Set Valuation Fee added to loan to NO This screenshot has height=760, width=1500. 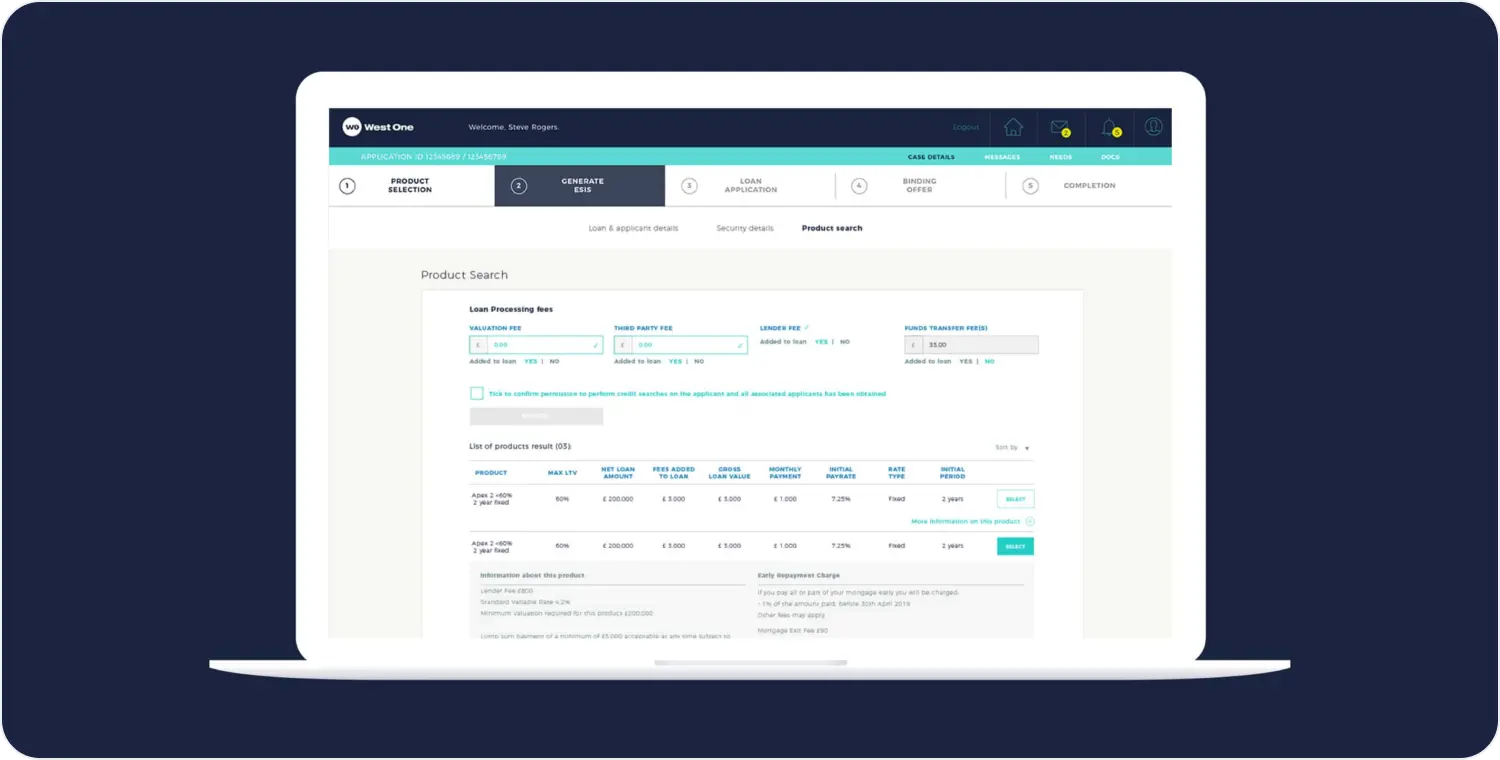coord(555,362)
